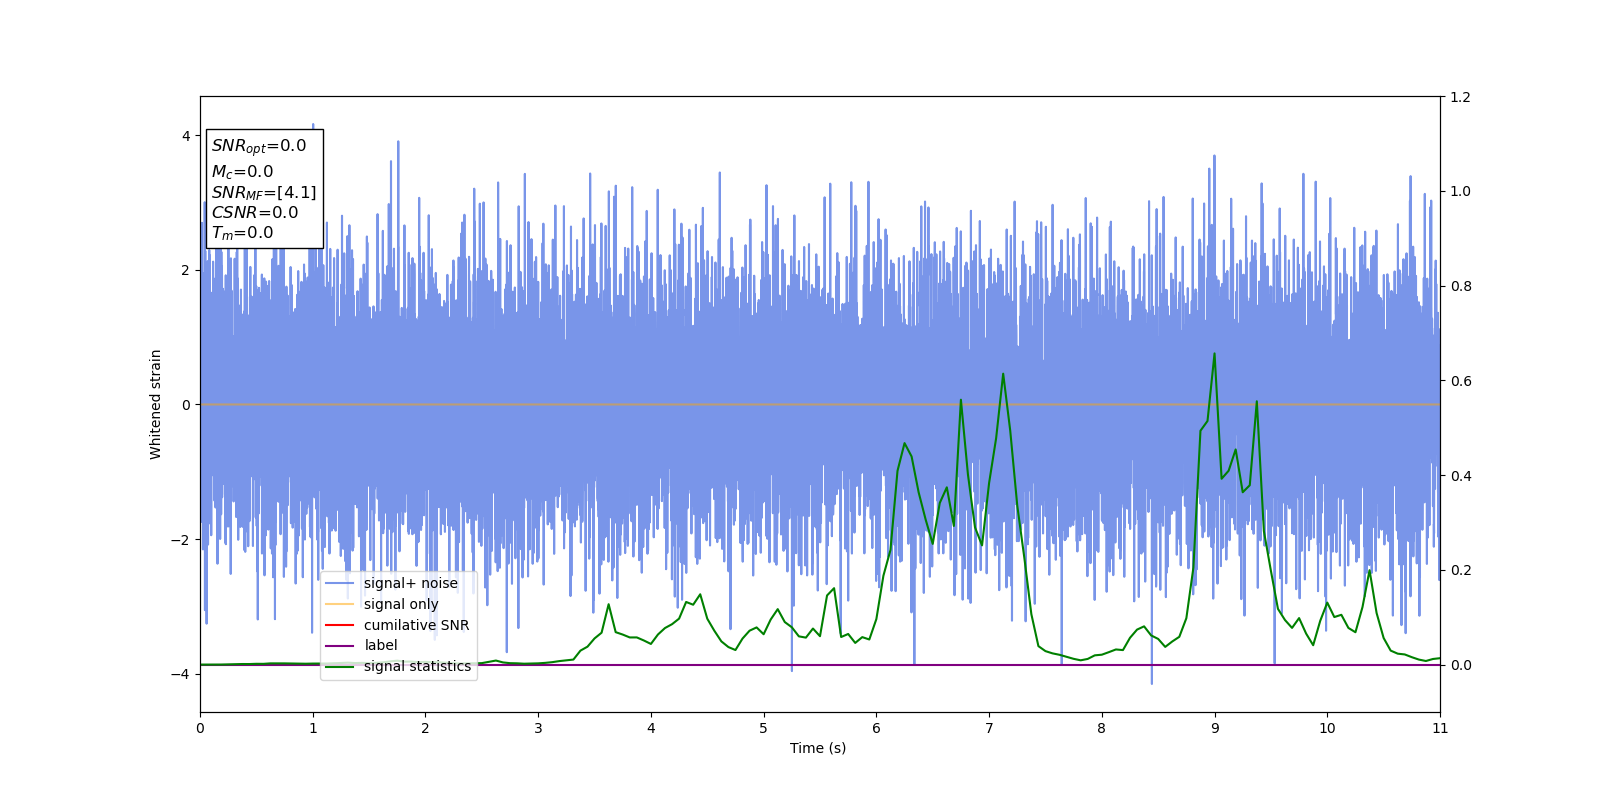Click the SNRMF=[4.1] annotation text
1600x800 pixels.
click(x=264, y=192)
